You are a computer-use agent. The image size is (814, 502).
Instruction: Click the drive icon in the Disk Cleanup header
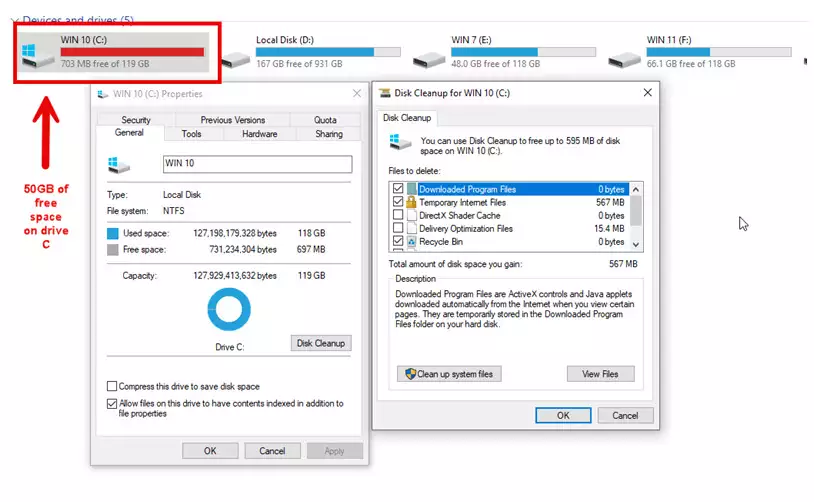tap(400, 142)
